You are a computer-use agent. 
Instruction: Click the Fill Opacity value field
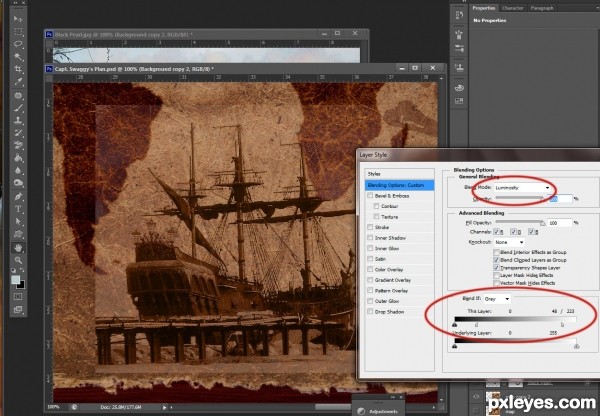pyautogui.click(x=559, y=223)
